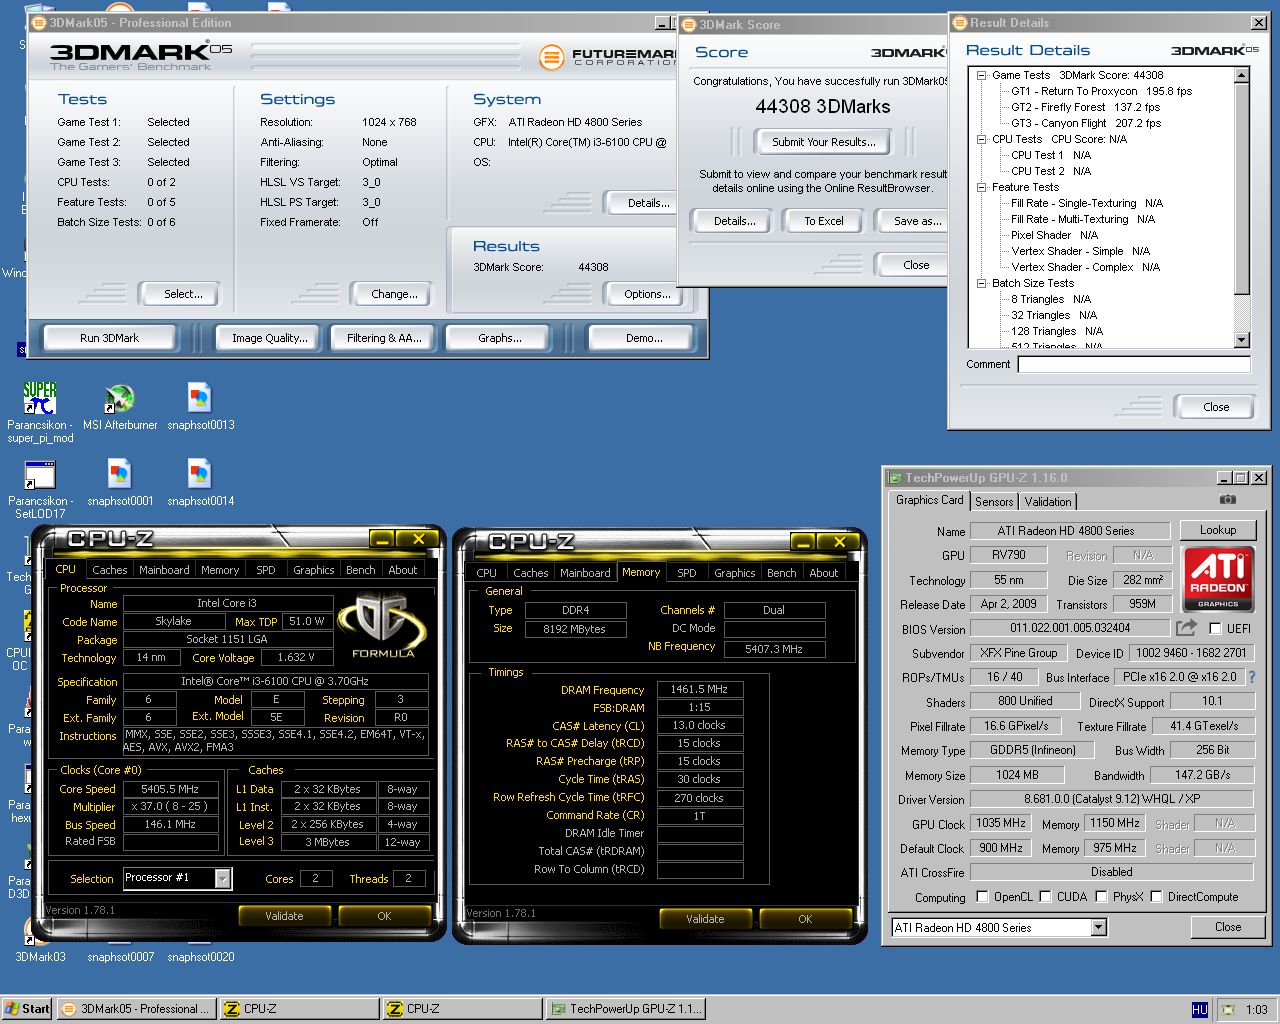Viewport: 1280px width, 1024px height.
Task: Select GT2 - Firefly Forest result row
Action: pyautogui.click(x=1085, y=107)
